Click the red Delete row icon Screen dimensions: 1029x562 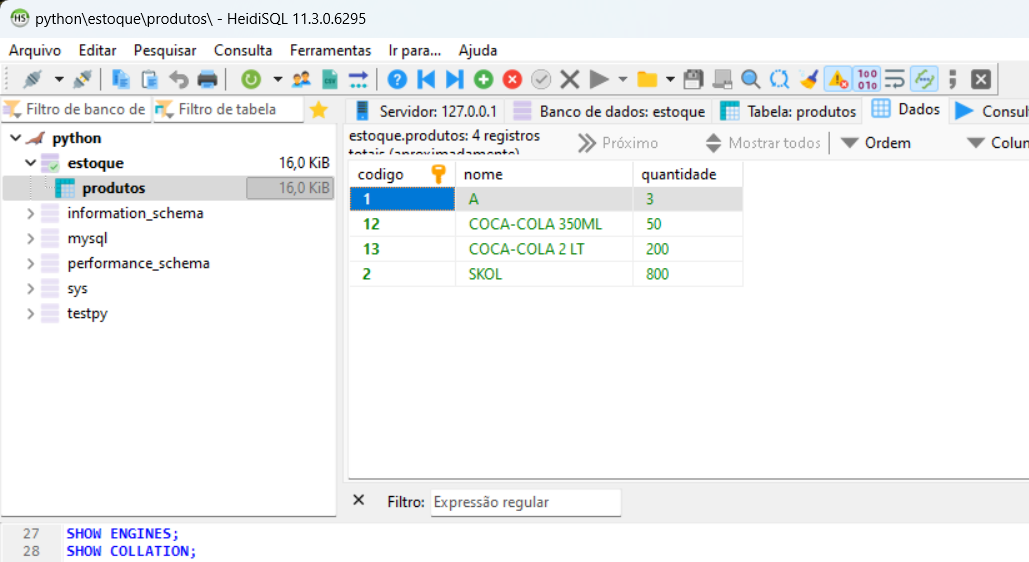[x=512, y=79]
